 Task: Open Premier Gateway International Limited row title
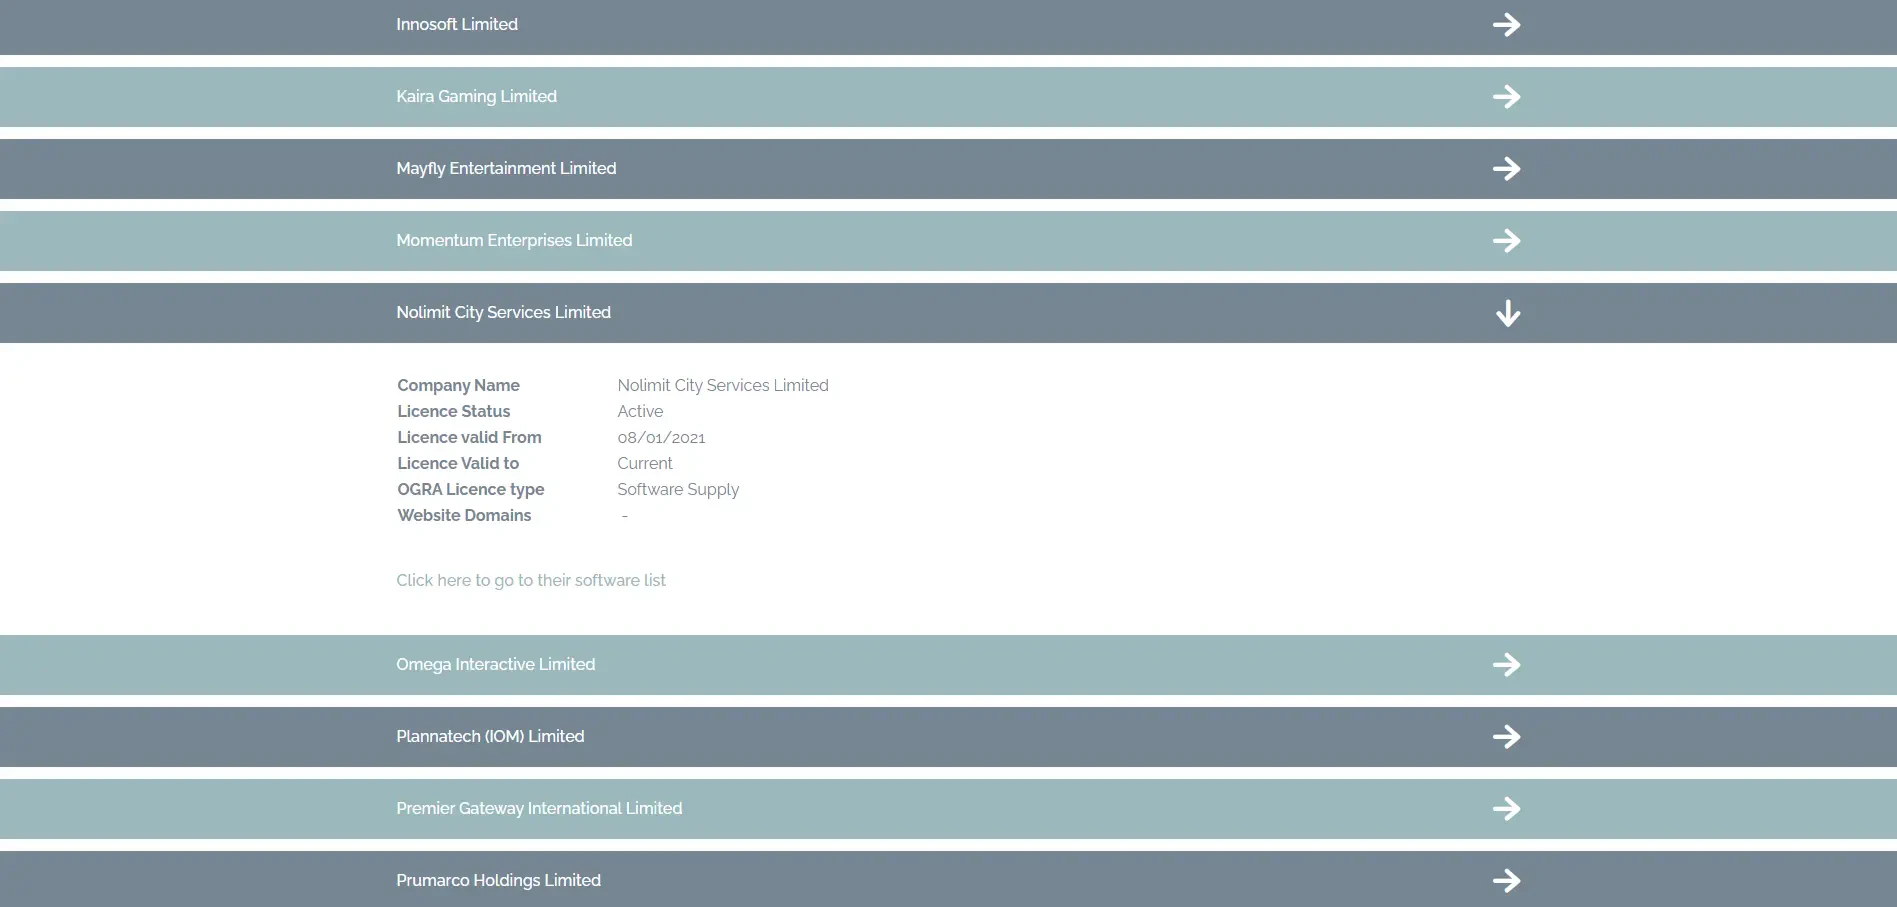tap(539, 809)
